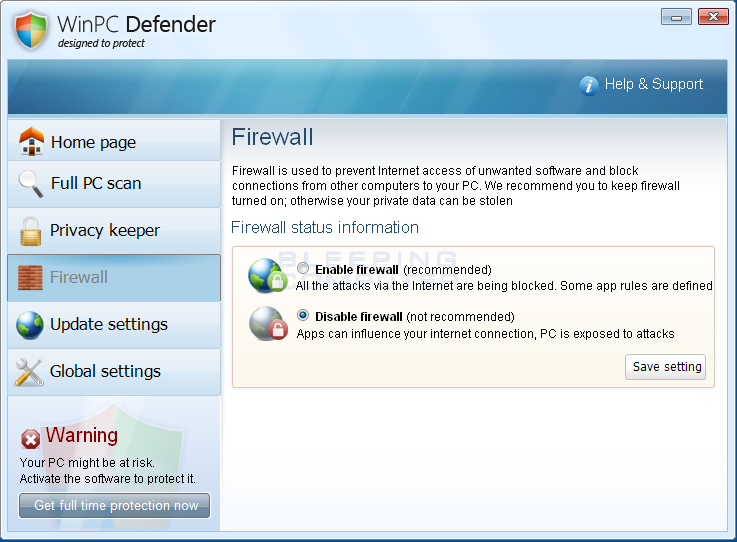Click the Global settings tools icon
Image resolution: width=737 pixels, height=542 pixels.
(x=29, y=372)
